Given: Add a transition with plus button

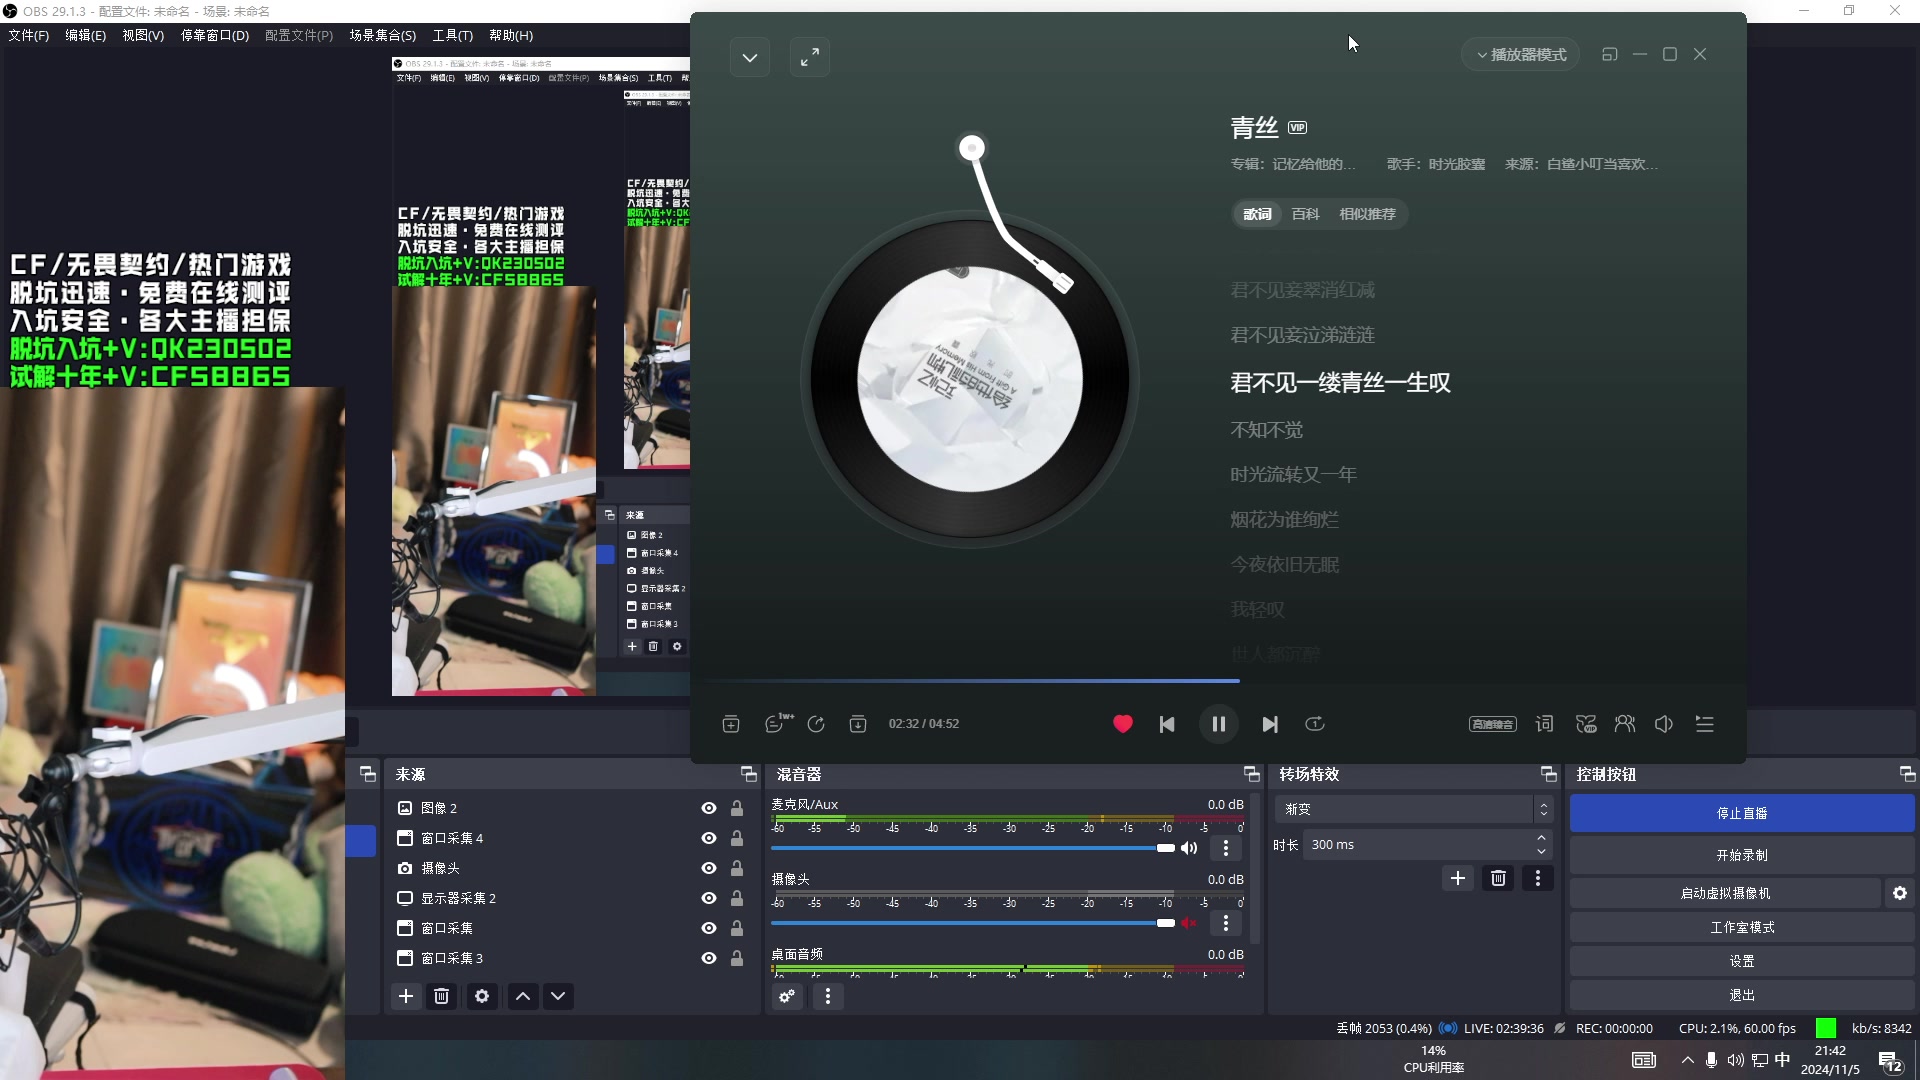Looking at the screenshot, I should [x=1457, y=878].
